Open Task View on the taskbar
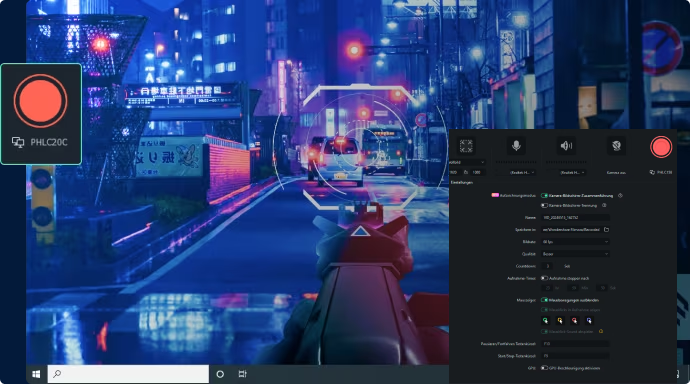Image resolution: width=690 pixels, height=384 pixels. (242, 374)
